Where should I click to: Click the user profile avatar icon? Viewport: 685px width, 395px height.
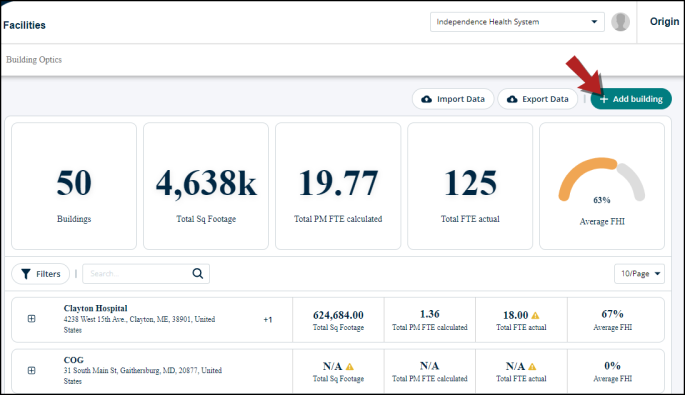click(620, 22)
